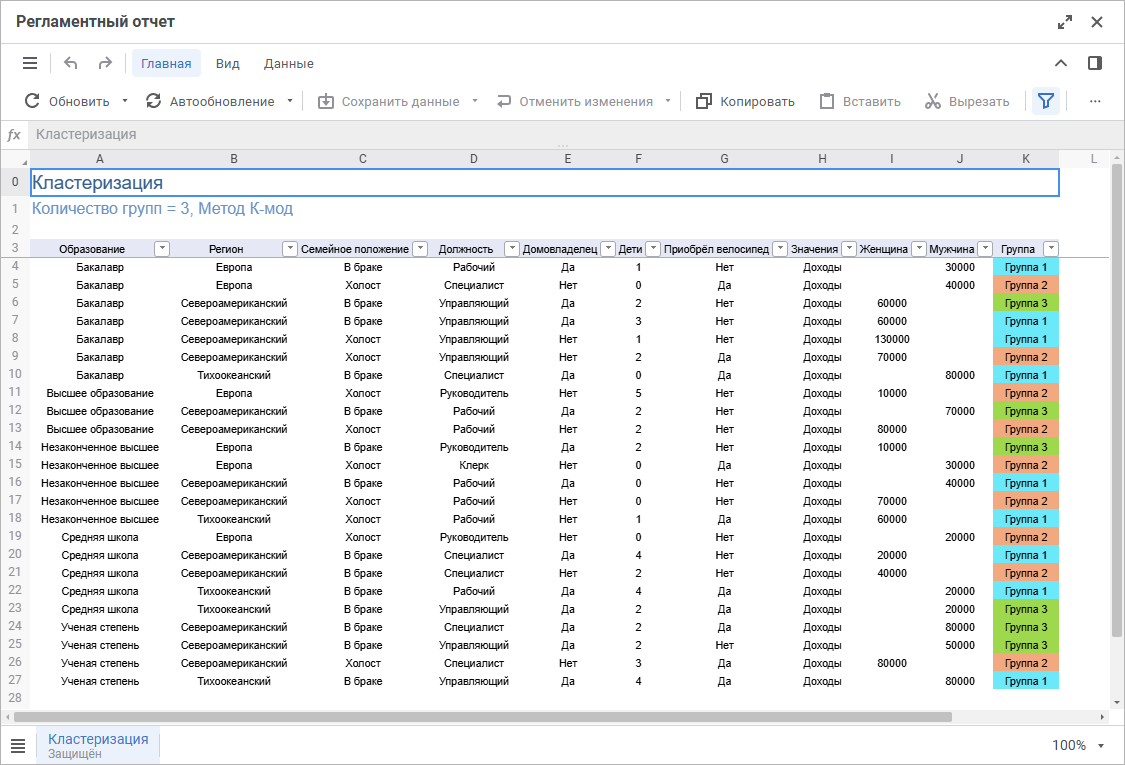Click the scroll-down arrow of vertical scrollbar
Viewport: 1125px width, 765px height.
pyautogui.click(x=1116, y=703)
